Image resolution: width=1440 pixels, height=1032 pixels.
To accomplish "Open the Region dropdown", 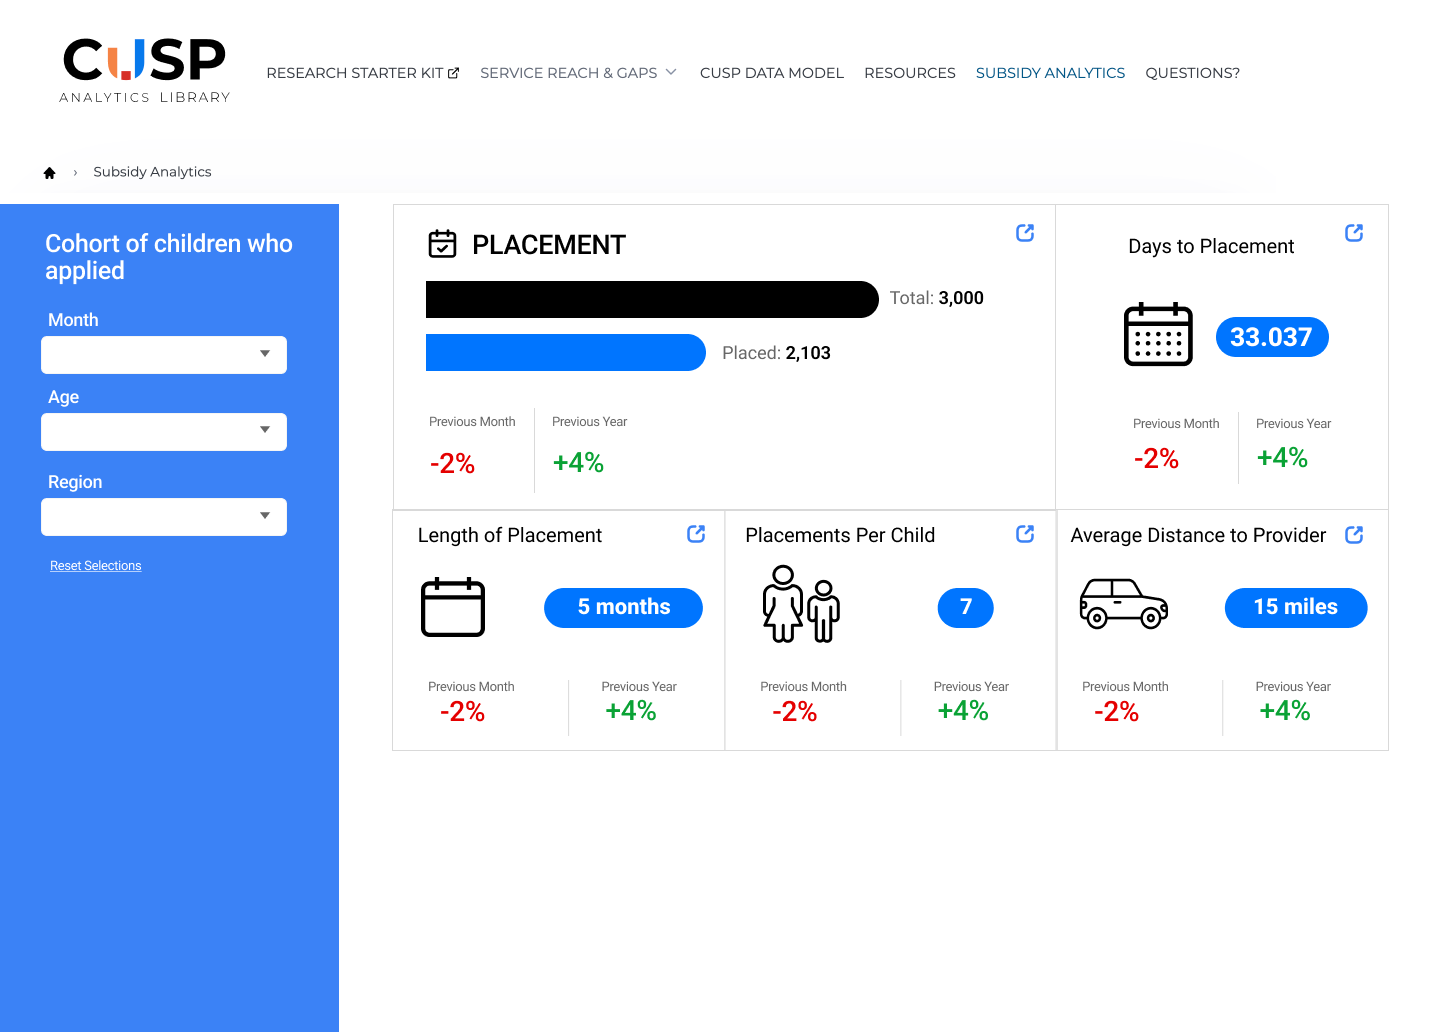I will click(x=164, y=517).
